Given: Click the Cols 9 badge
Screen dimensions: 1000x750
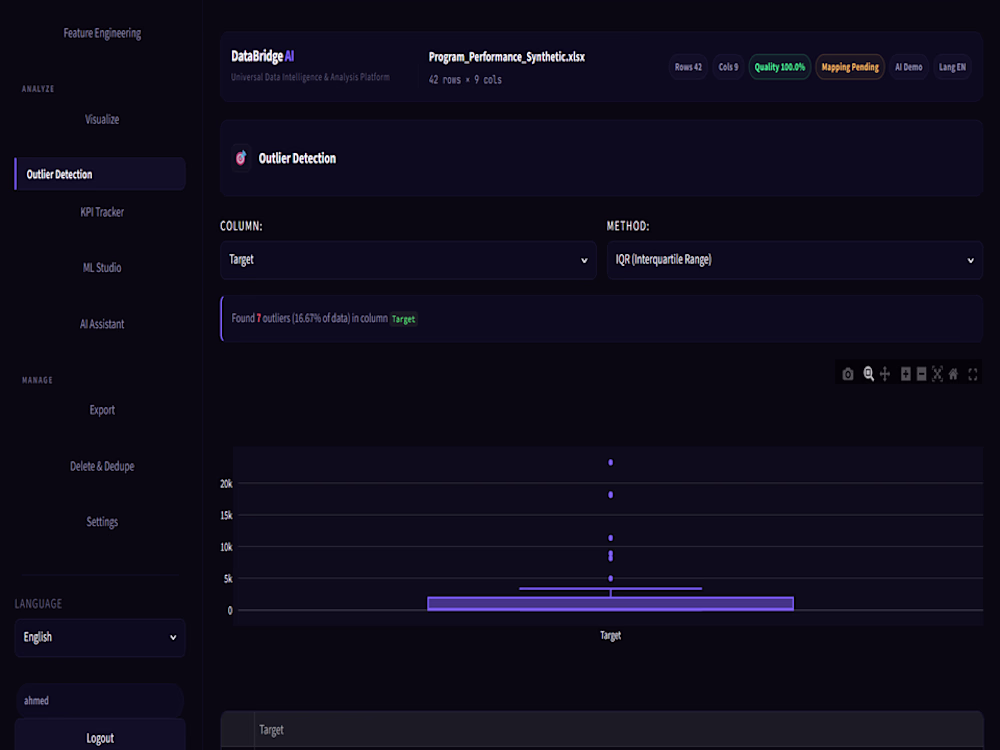Looking at the screenshot, I should pyautogui.click(x=728, y=67).
